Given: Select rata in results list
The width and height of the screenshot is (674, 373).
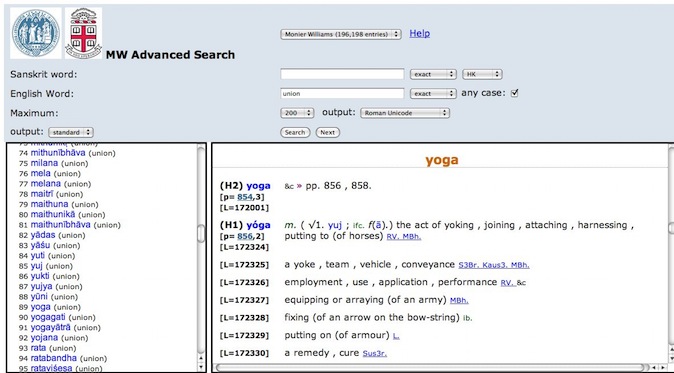Looking at the screenshot, I should (38, 348).
